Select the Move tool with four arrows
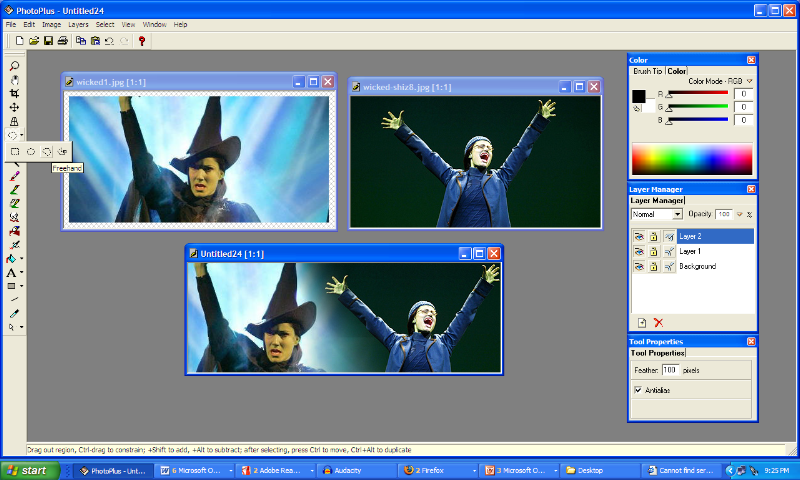The image size is (800, 480). coord(14,107)
